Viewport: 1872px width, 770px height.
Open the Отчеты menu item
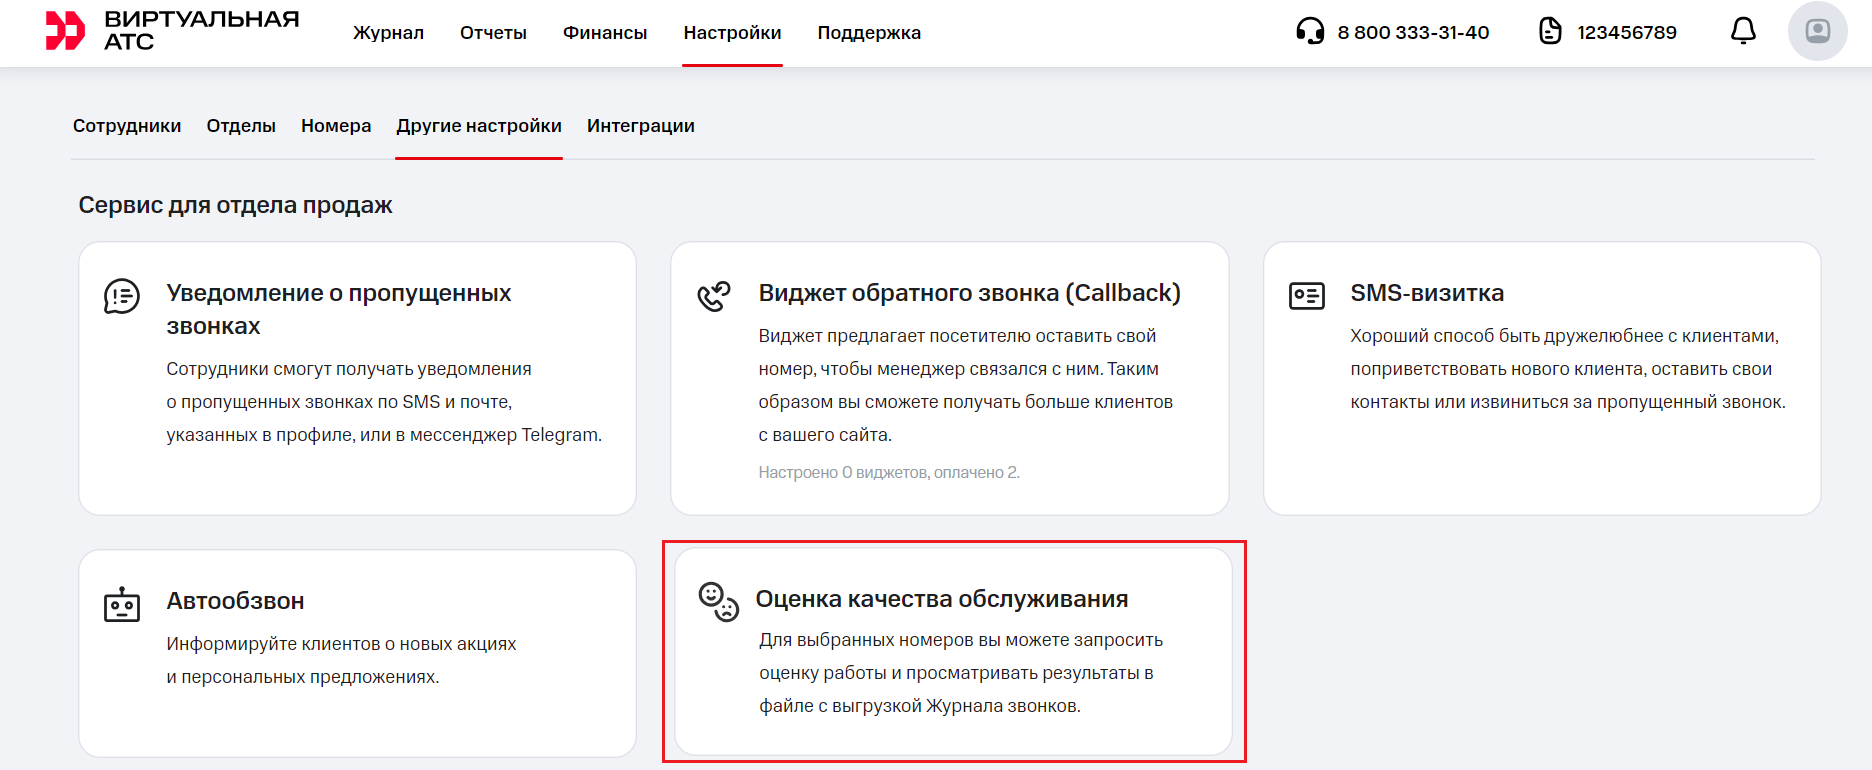(493, 33)
